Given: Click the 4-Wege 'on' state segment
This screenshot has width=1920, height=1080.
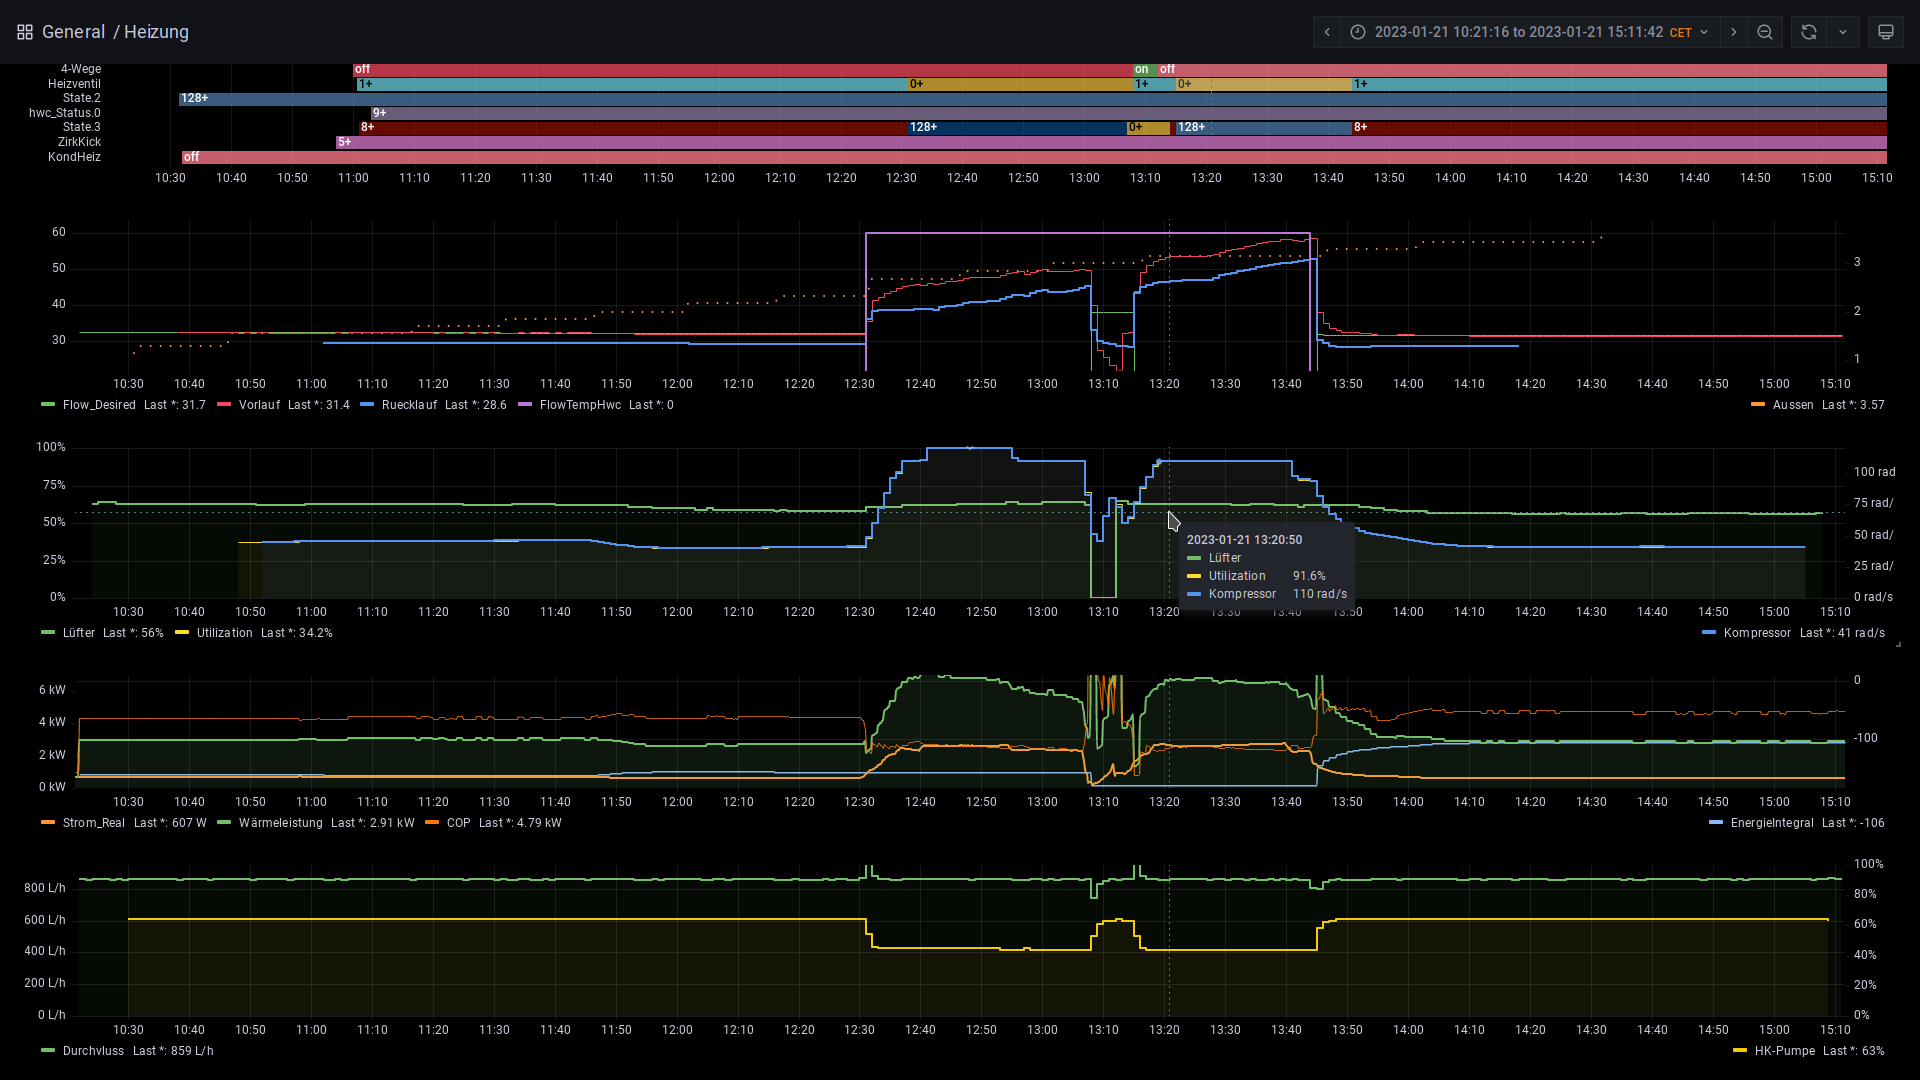Looking at the screenshot, I should tap(1144, 70).
